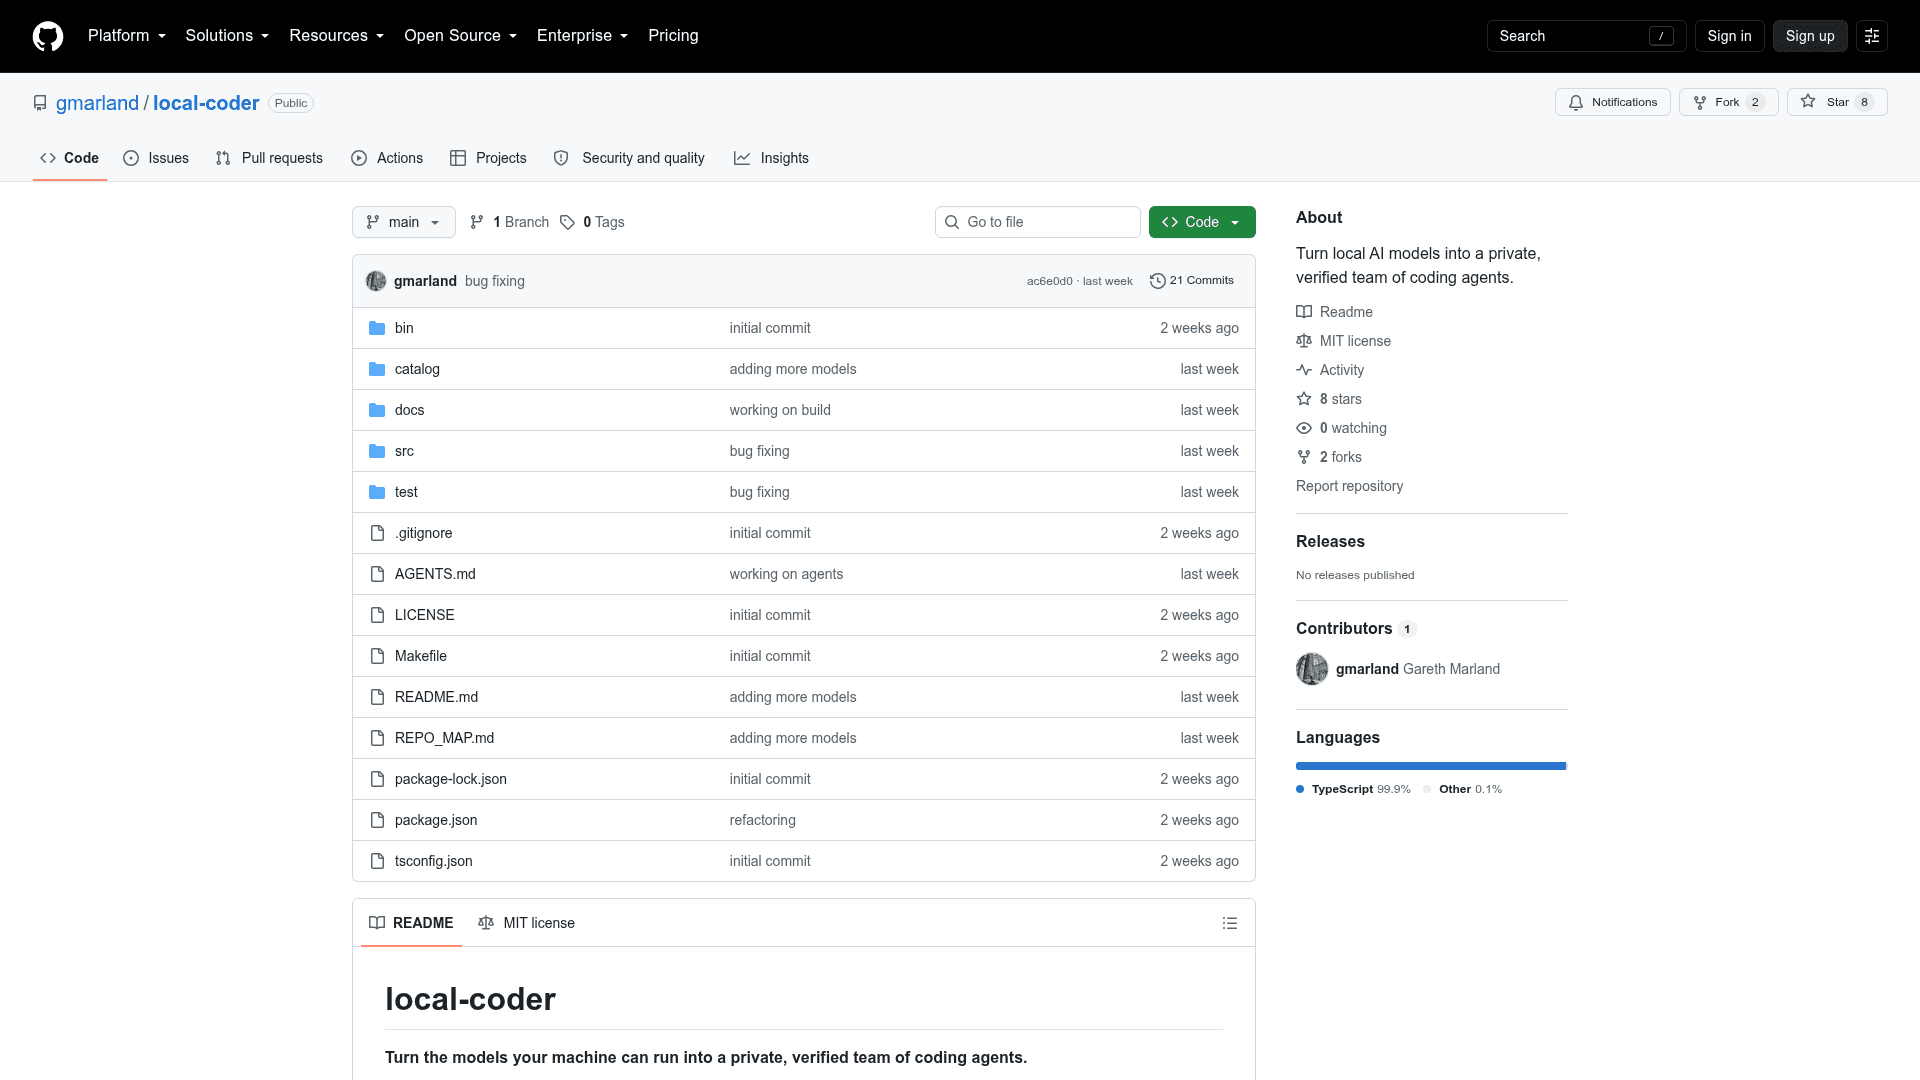1920x1080 pixels.
Task: Click the test folder icon
Action: coord(377,492)
